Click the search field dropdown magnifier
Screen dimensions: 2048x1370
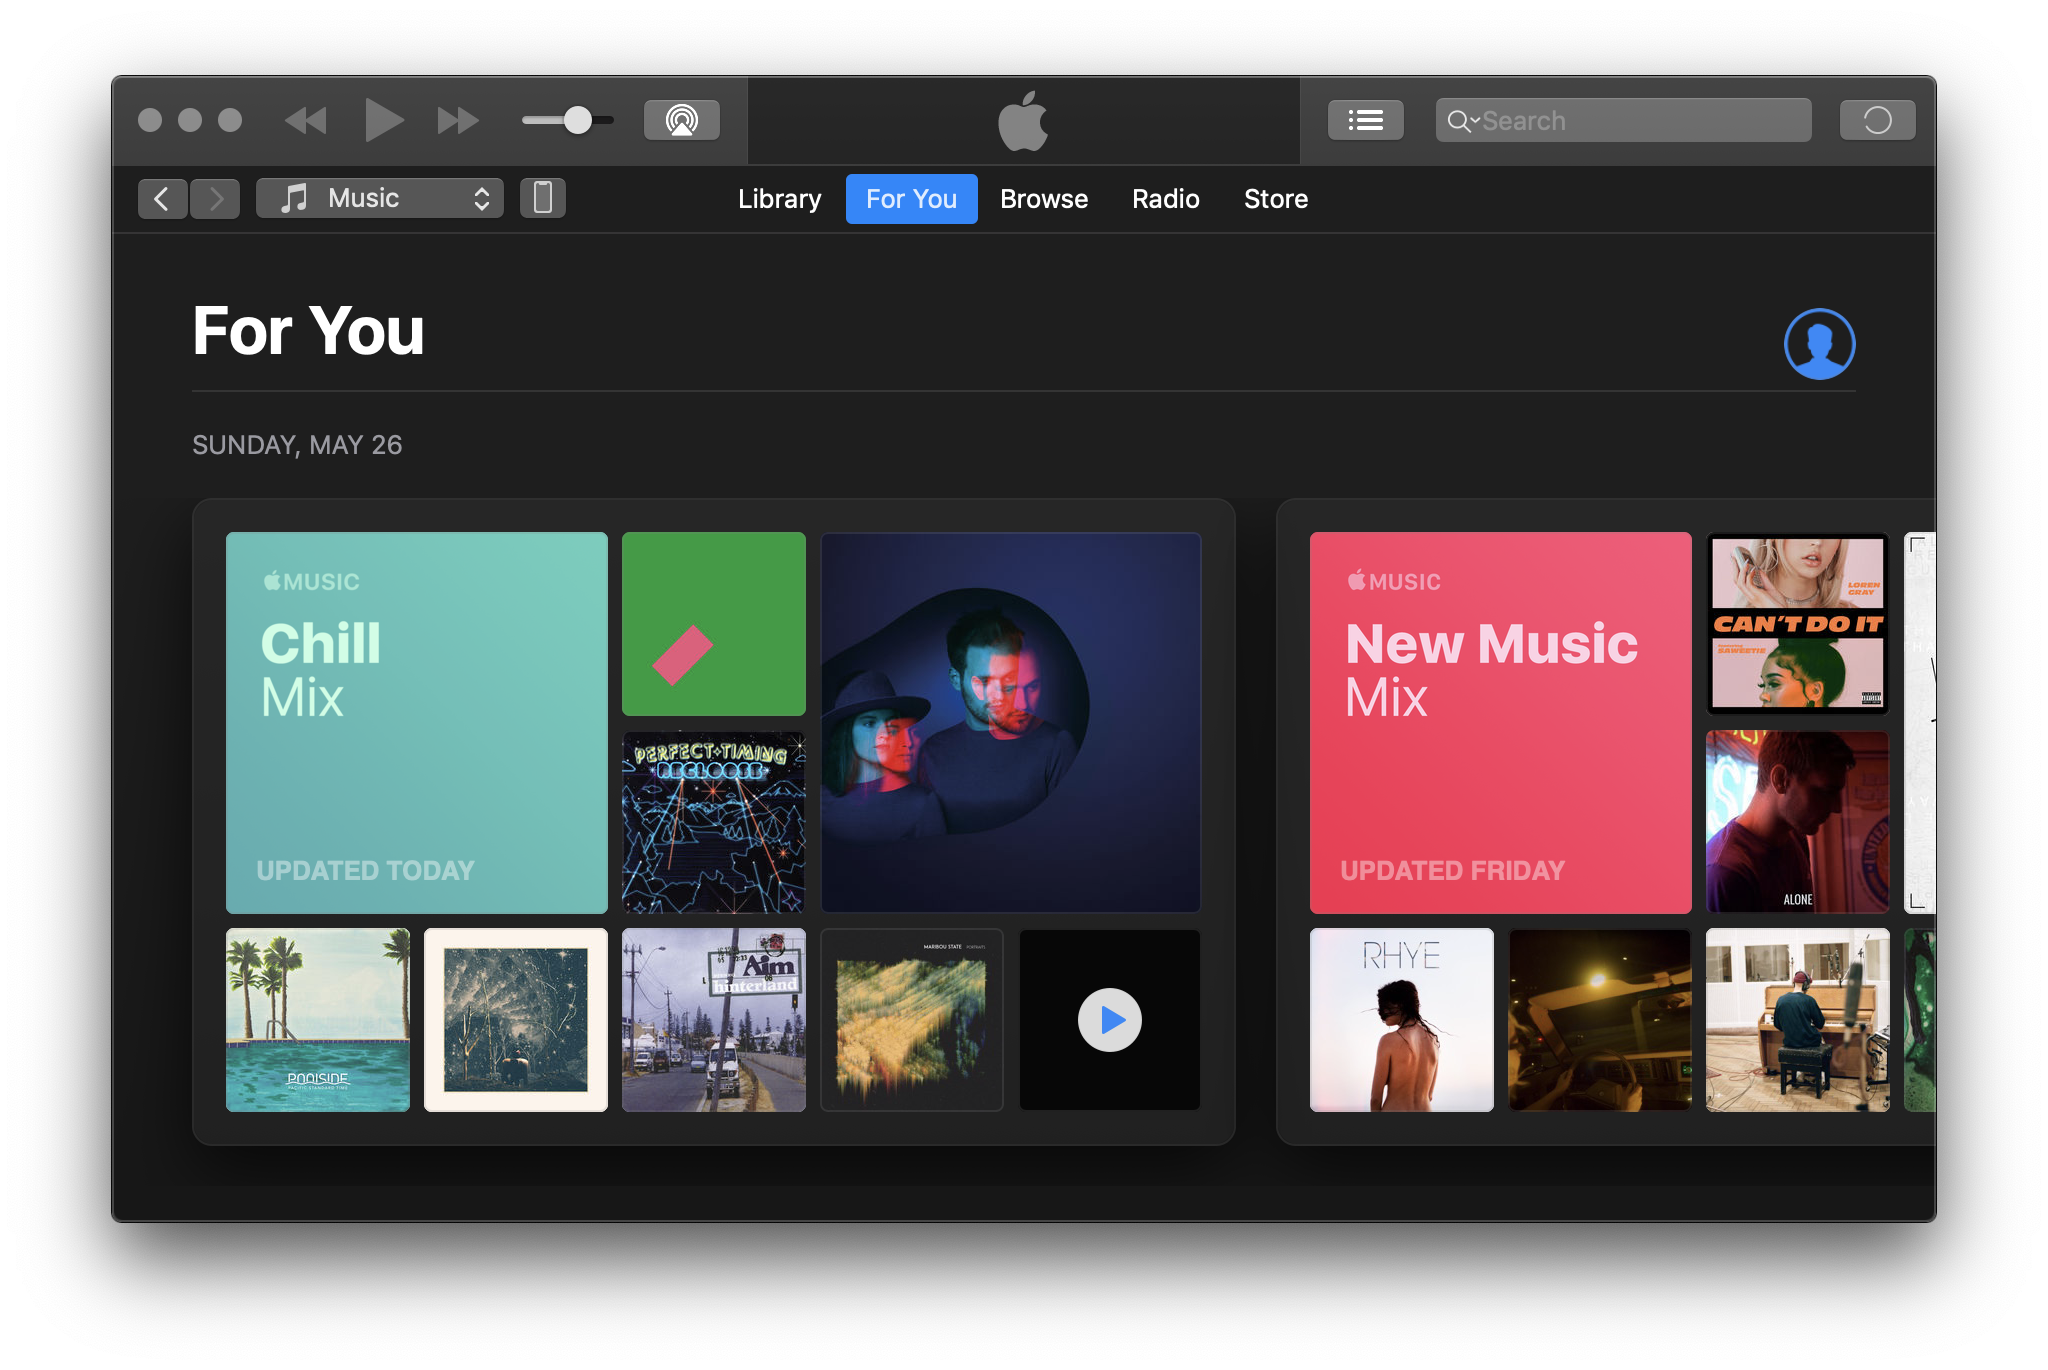point(1464,120)
